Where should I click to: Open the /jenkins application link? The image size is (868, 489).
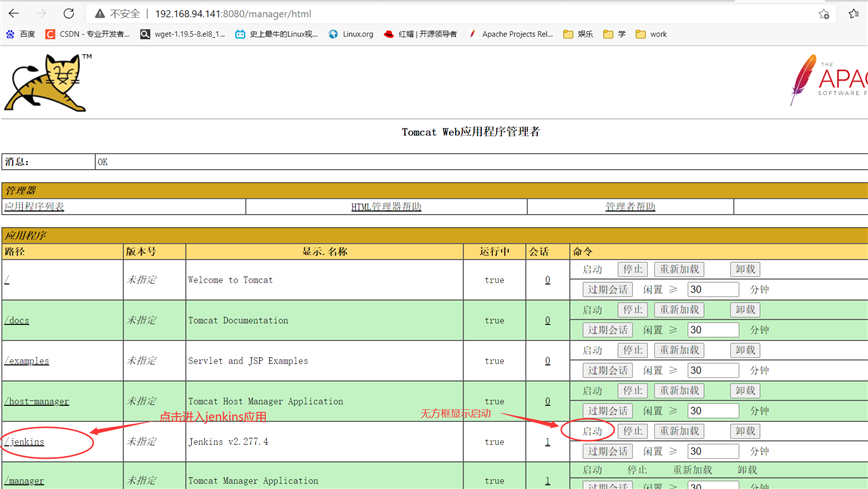click(x=24, y=441)
